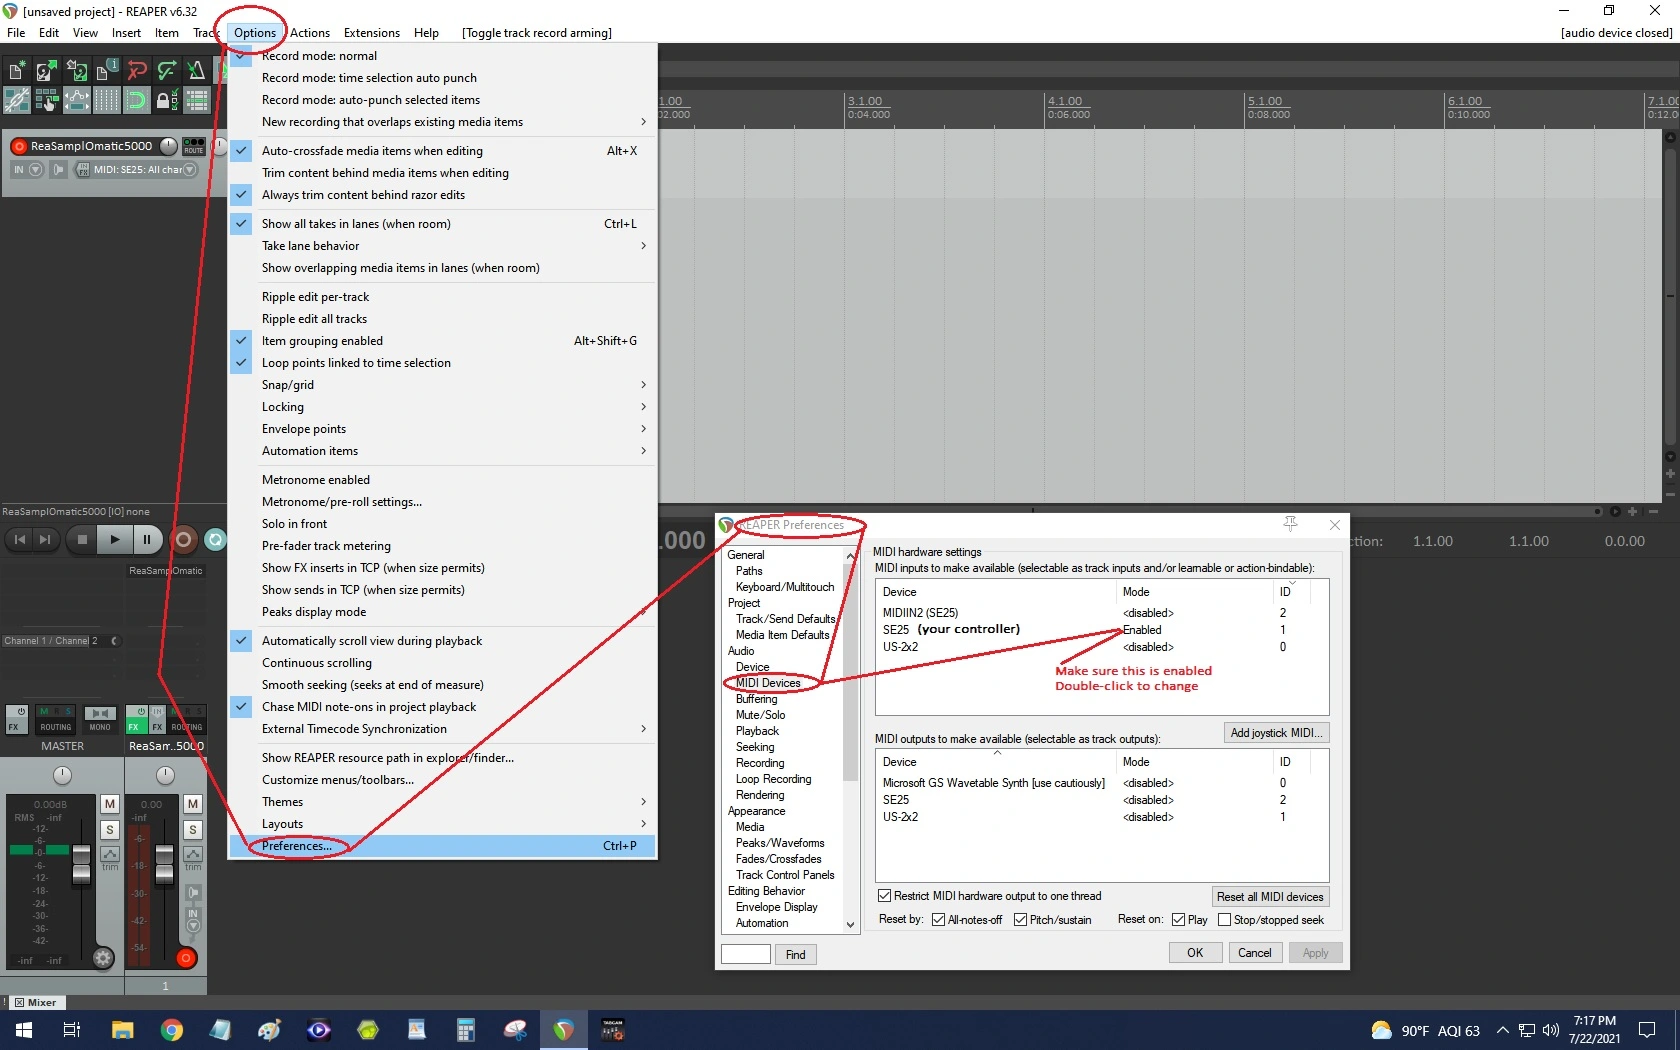Toggle locking padlock toolbar icon
The image size is (1680, 1050).
pyautogui.click(x=167, y=100)
